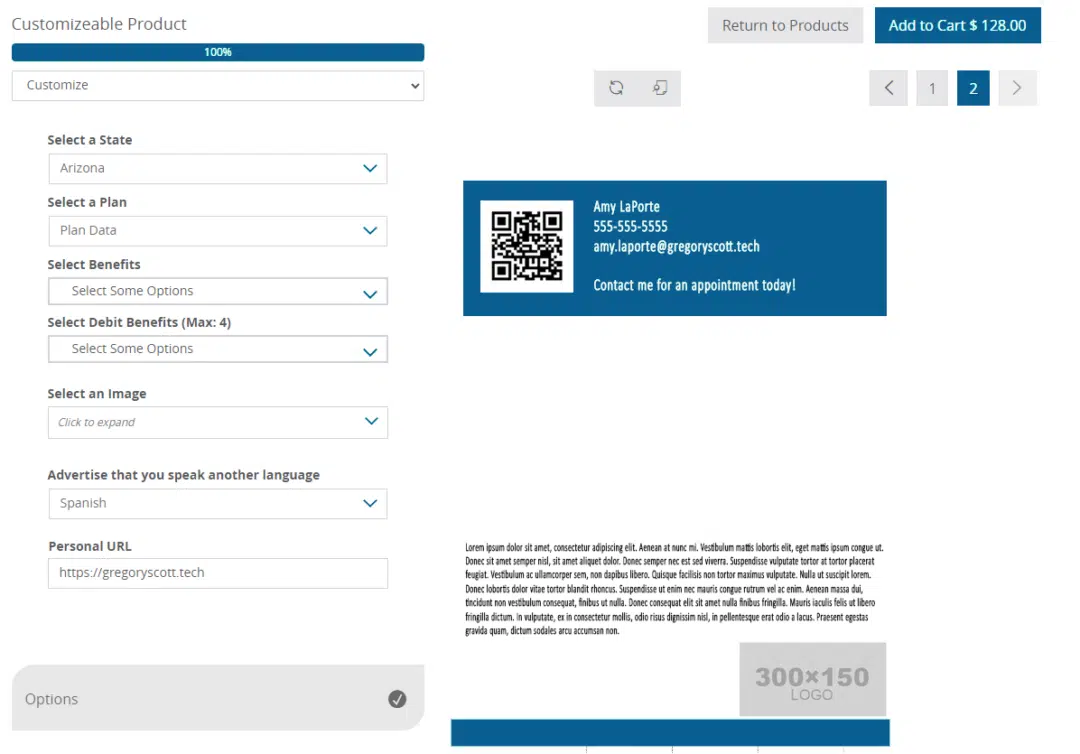This screenshot has height=754, width=1080.
Task: Click the Personal URL input field
Action: (x=217, y=573)
